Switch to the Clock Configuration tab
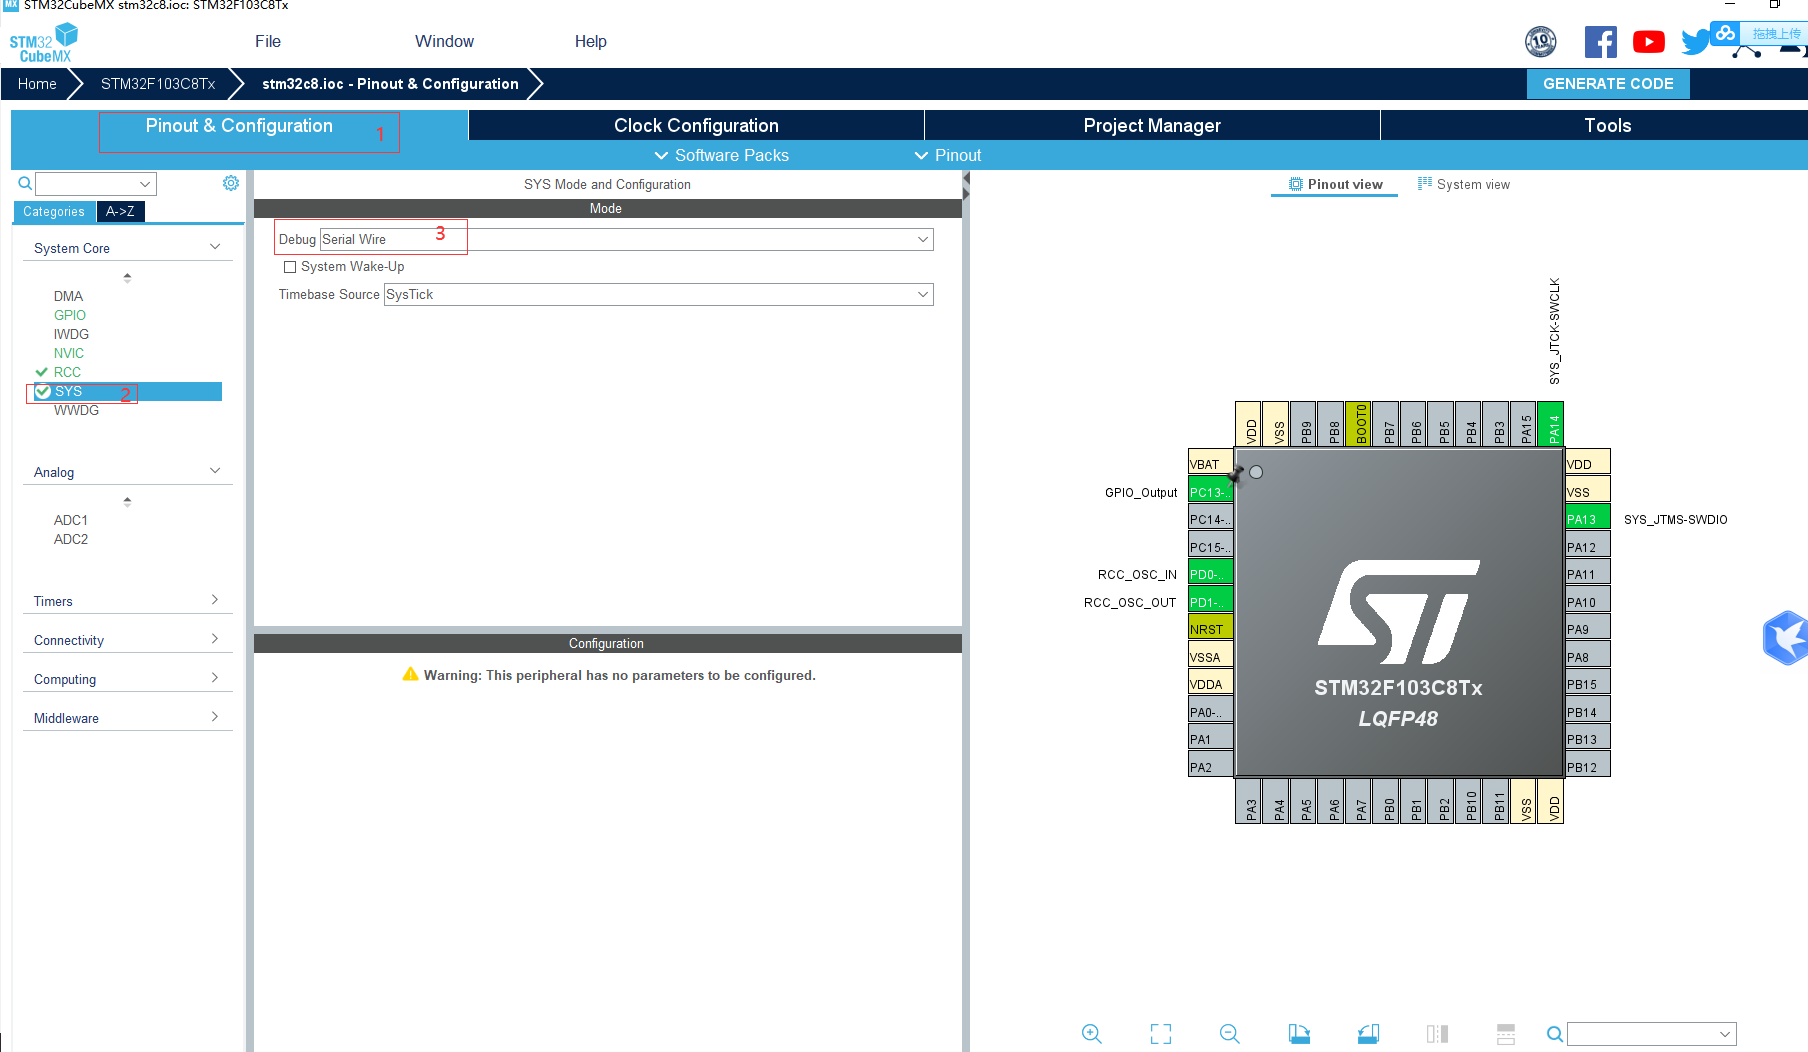This screenshot has height=1052, width=1808. point(696,125)
